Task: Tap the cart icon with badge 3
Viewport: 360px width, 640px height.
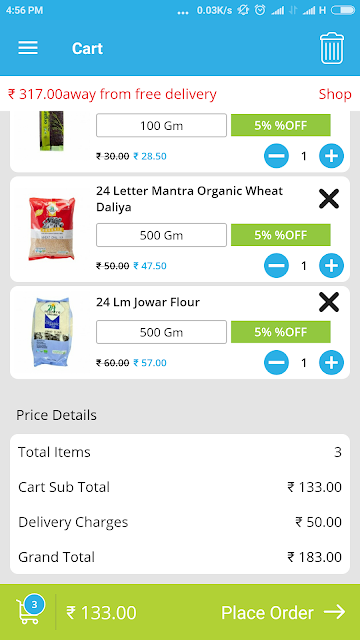Action: 30,609
